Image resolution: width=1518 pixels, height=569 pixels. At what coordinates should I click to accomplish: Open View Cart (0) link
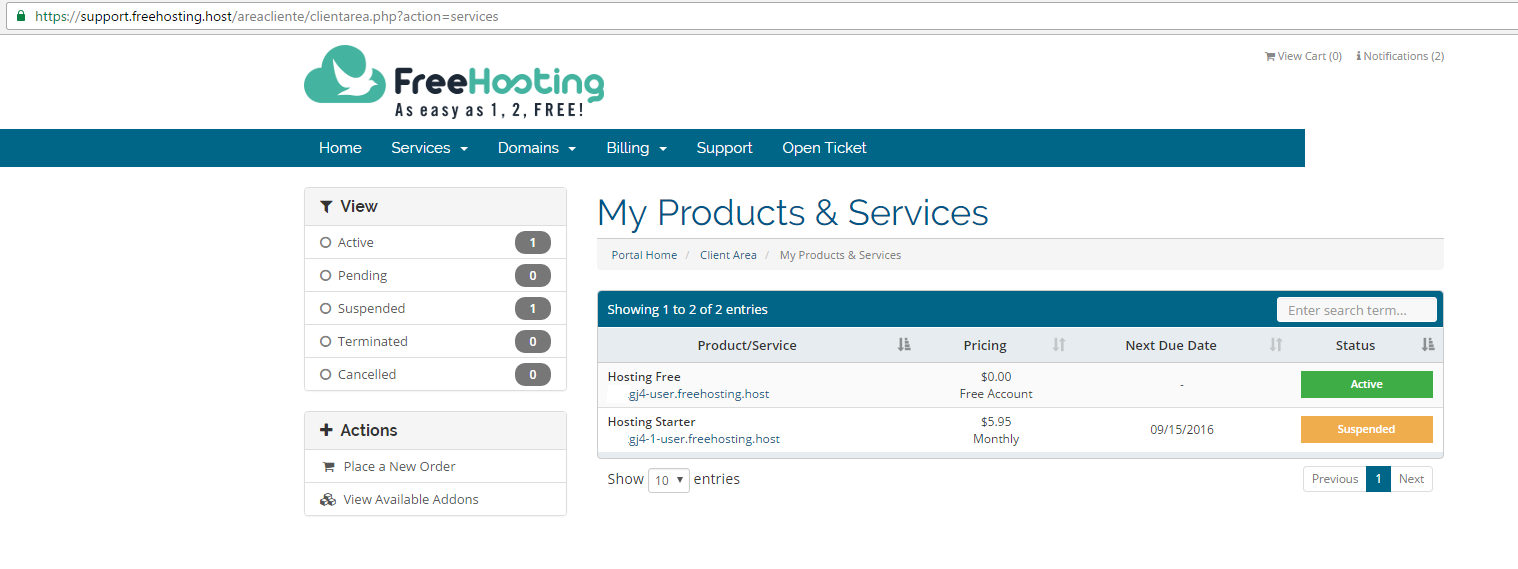(x=1303, y=56)
